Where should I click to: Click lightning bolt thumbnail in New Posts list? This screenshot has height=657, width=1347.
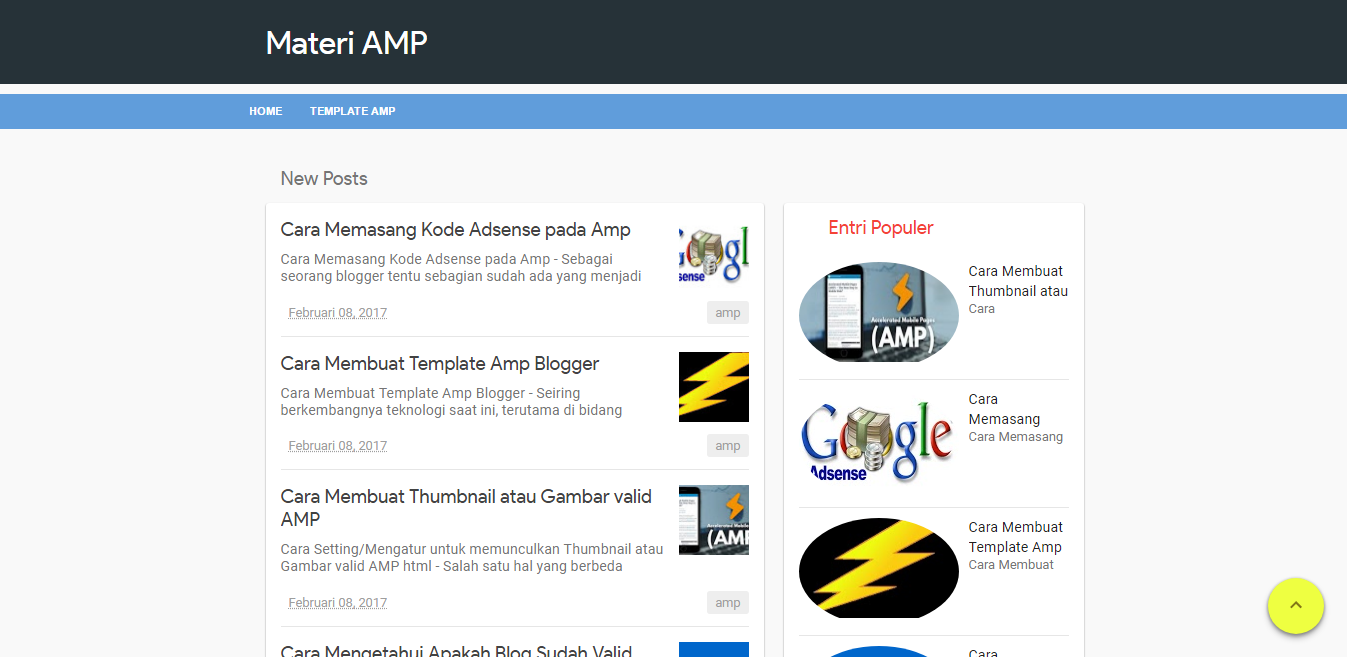pos(714,387)
